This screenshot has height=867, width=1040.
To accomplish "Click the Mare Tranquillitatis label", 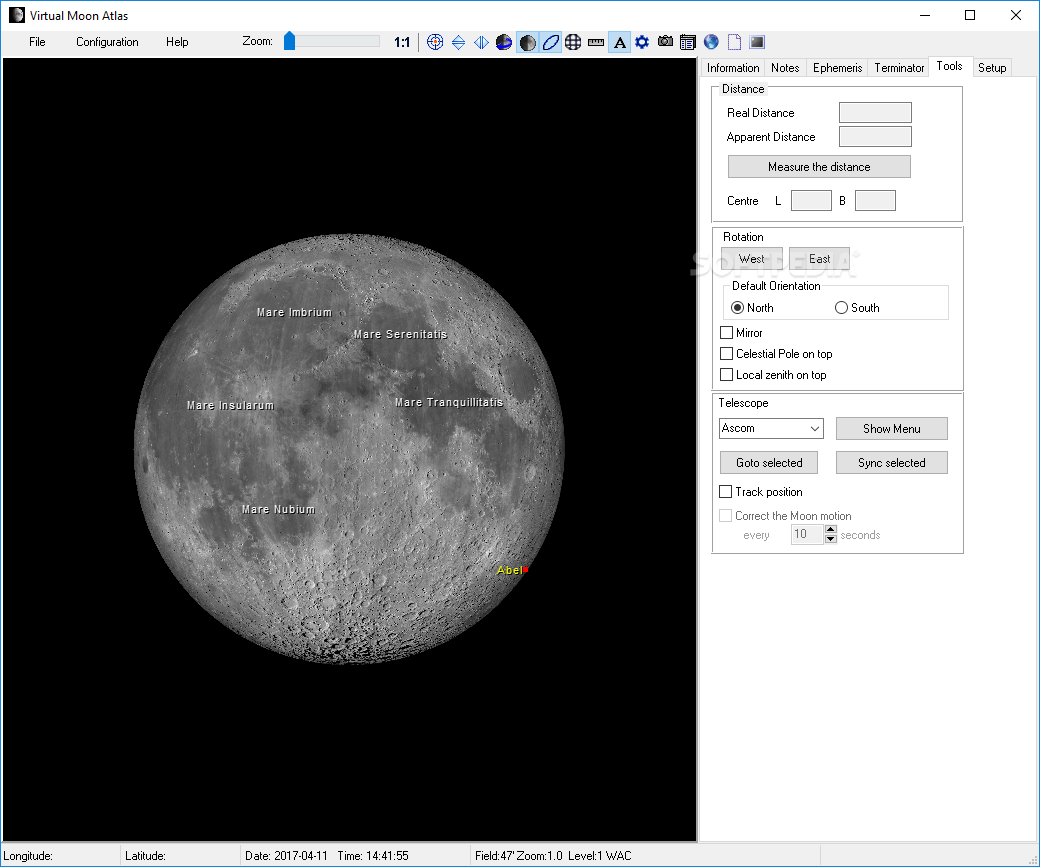I will click(449, 403).
